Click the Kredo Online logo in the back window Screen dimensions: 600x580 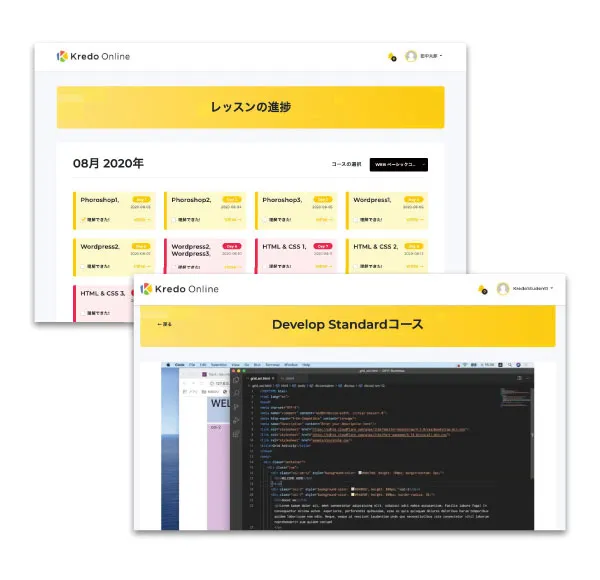[x=93, y=57]
